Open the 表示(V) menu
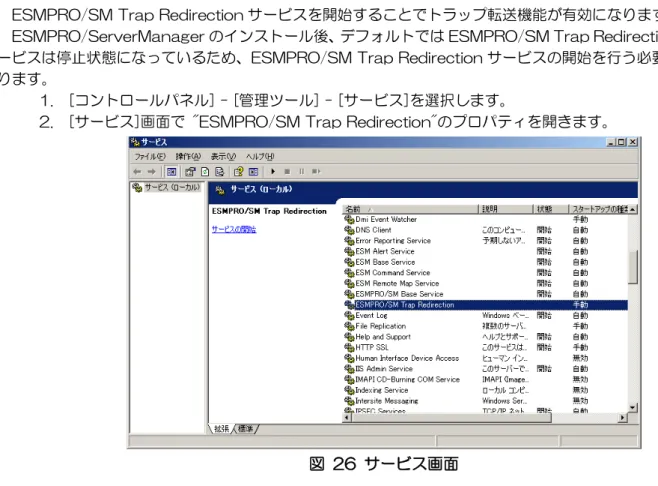Image resolution: width=658 pixels, height=486 pixels. tap(223, 157)
